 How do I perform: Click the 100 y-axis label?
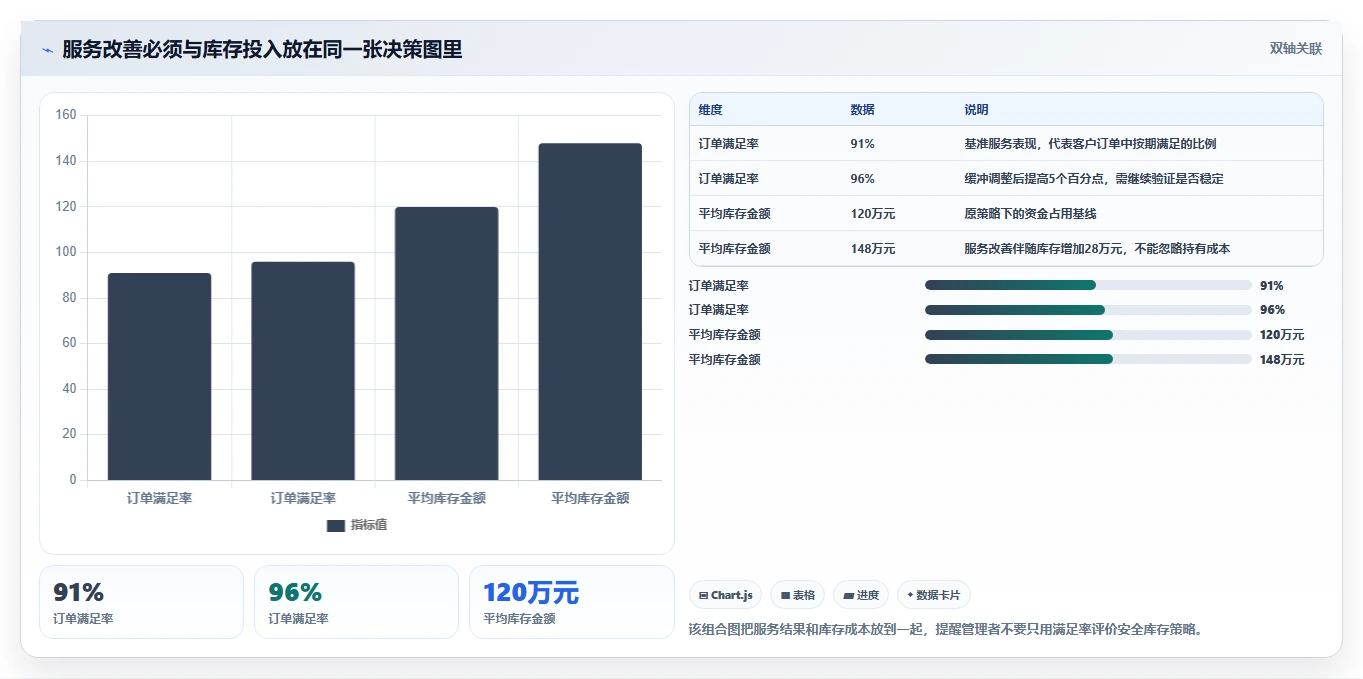(66, 252)
